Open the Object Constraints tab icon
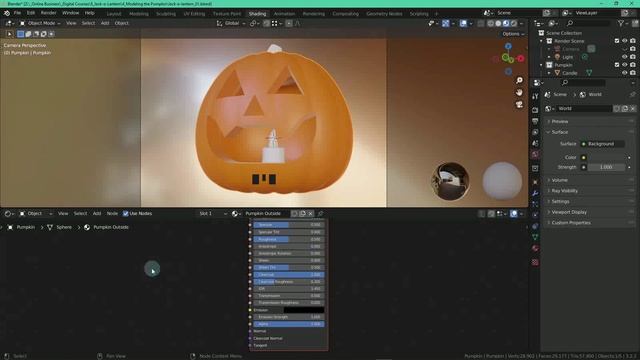The image size is (640, 360). coord(535,226)
